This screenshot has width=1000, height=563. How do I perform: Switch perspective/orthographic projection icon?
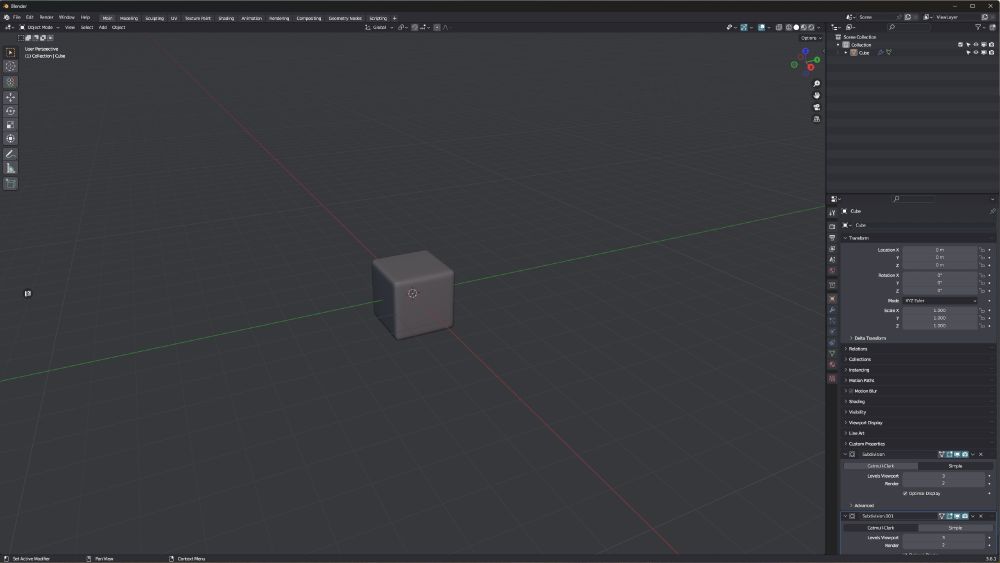pyautogui.click(x=816, y=119)
